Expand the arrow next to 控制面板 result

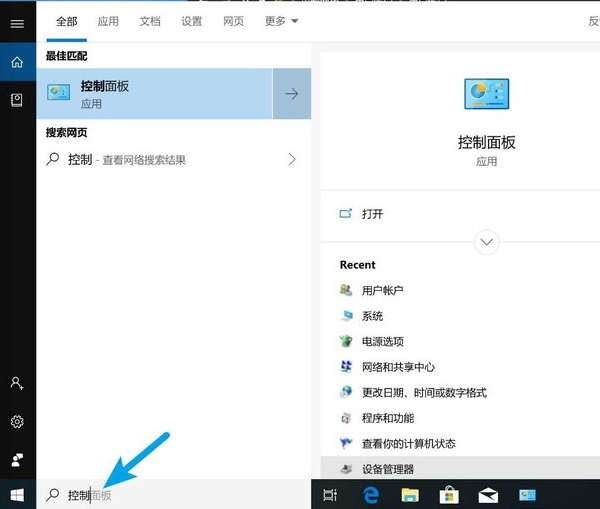291,94
